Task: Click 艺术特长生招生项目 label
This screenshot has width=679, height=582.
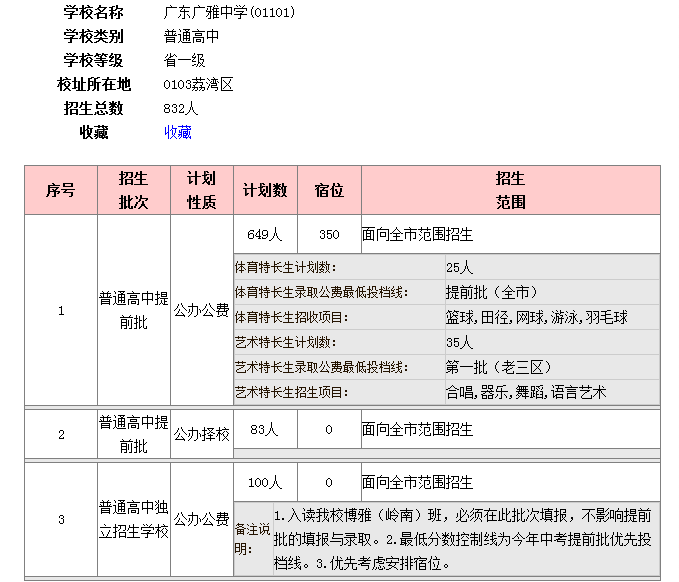Action: pyautogui.click(x=291, y=392)
